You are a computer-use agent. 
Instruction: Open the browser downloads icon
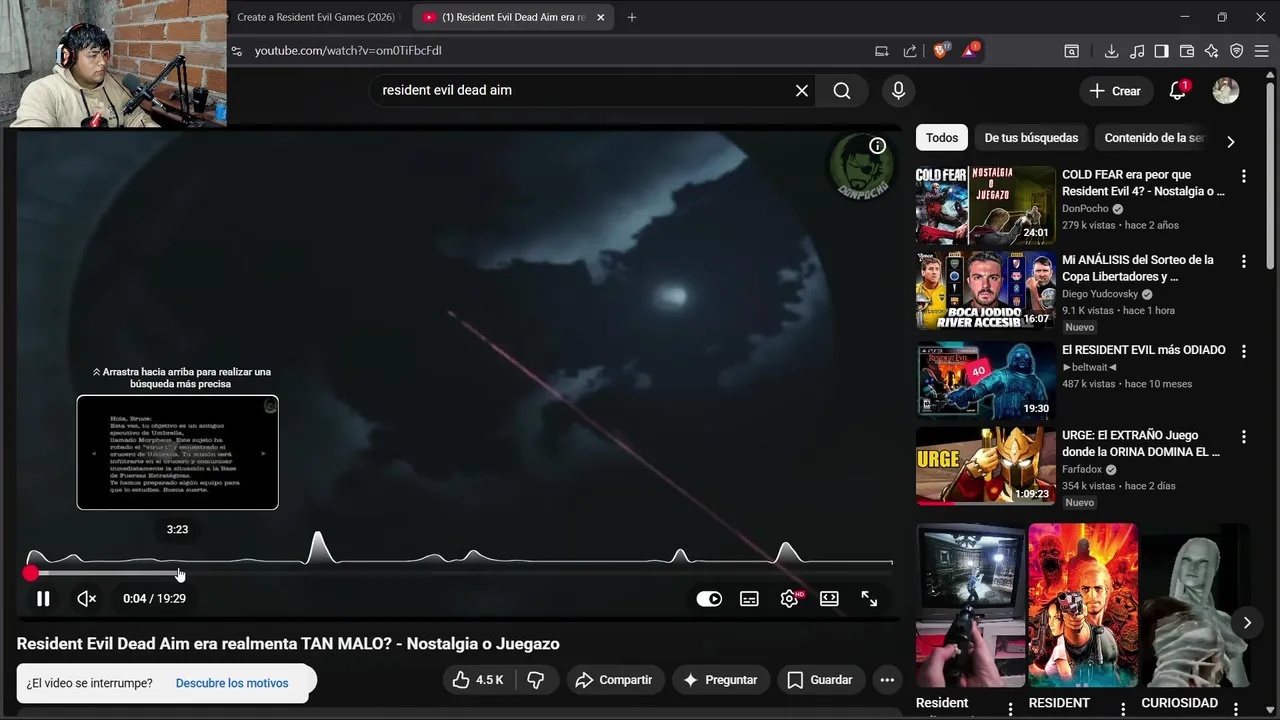click(x=1111, y=51)
